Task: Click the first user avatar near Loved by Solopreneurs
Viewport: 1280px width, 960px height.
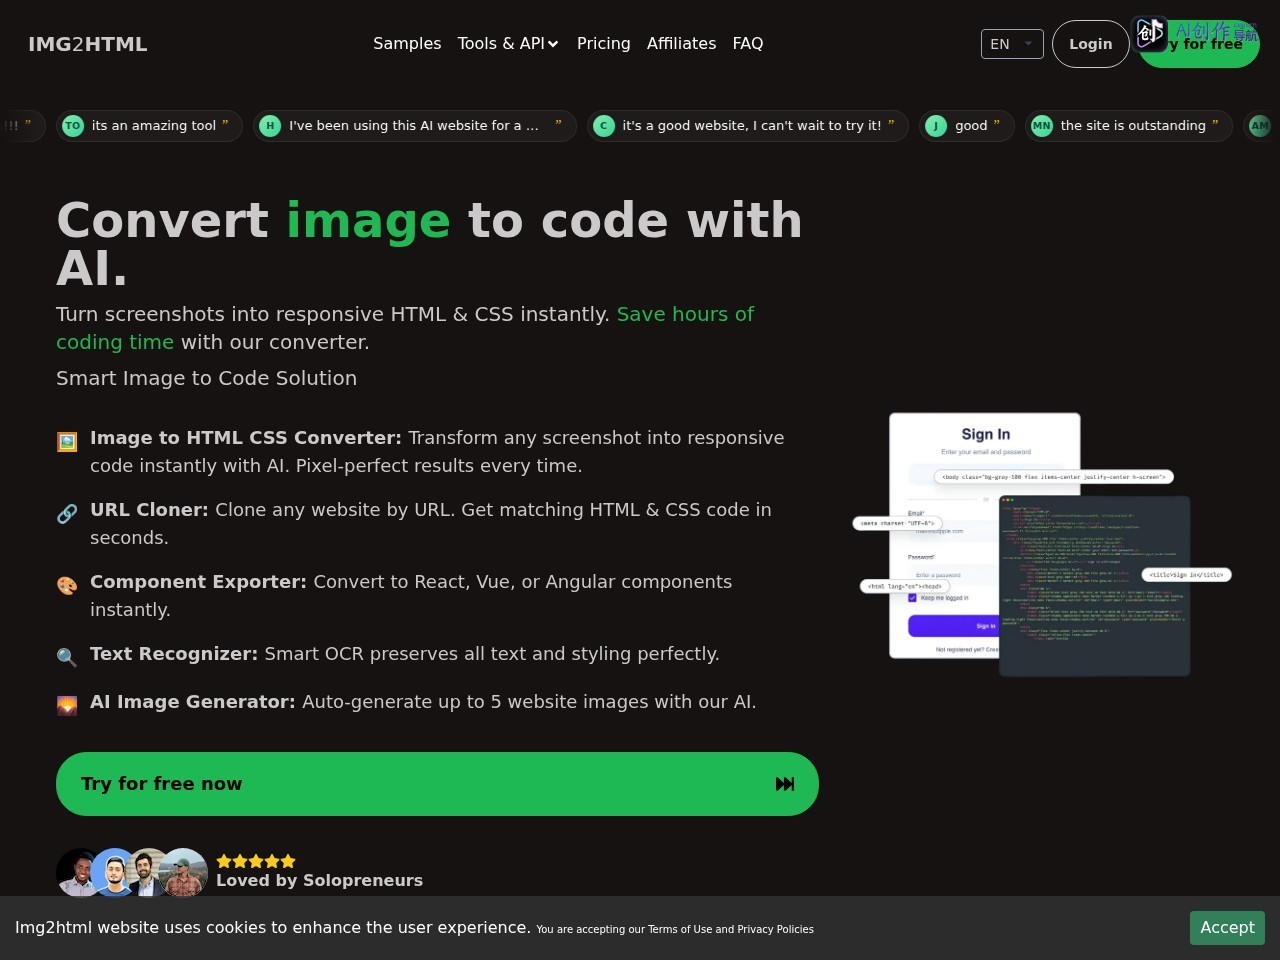Action: (78, 873)
